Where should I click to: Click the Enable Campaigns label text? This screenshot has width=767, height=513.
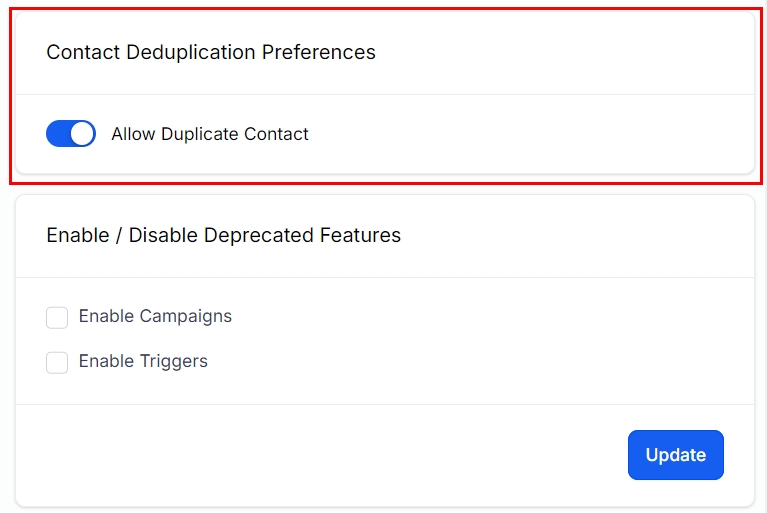(x=155, y=316)
